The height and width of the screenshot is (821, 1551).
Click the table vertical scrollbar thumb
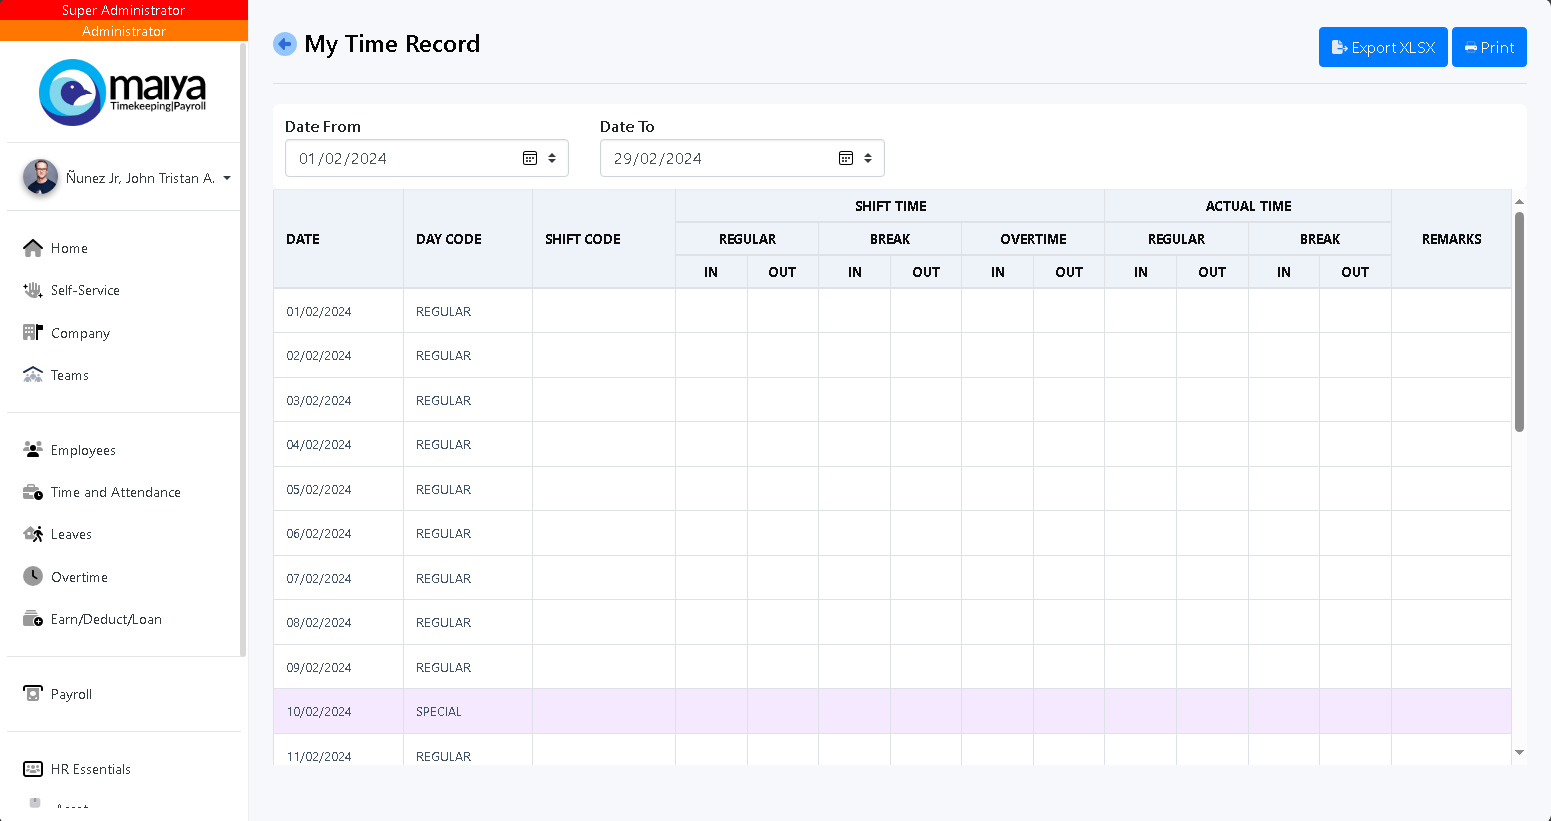[x=1519, y=320]
